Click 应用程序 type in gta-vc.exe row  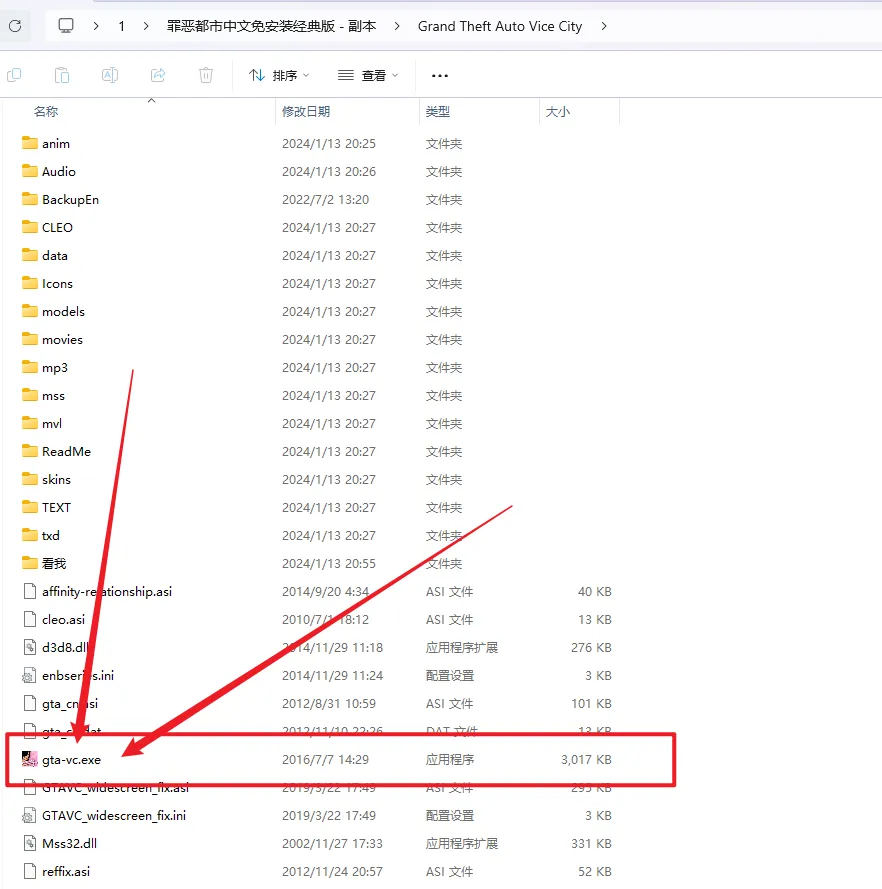450,760
